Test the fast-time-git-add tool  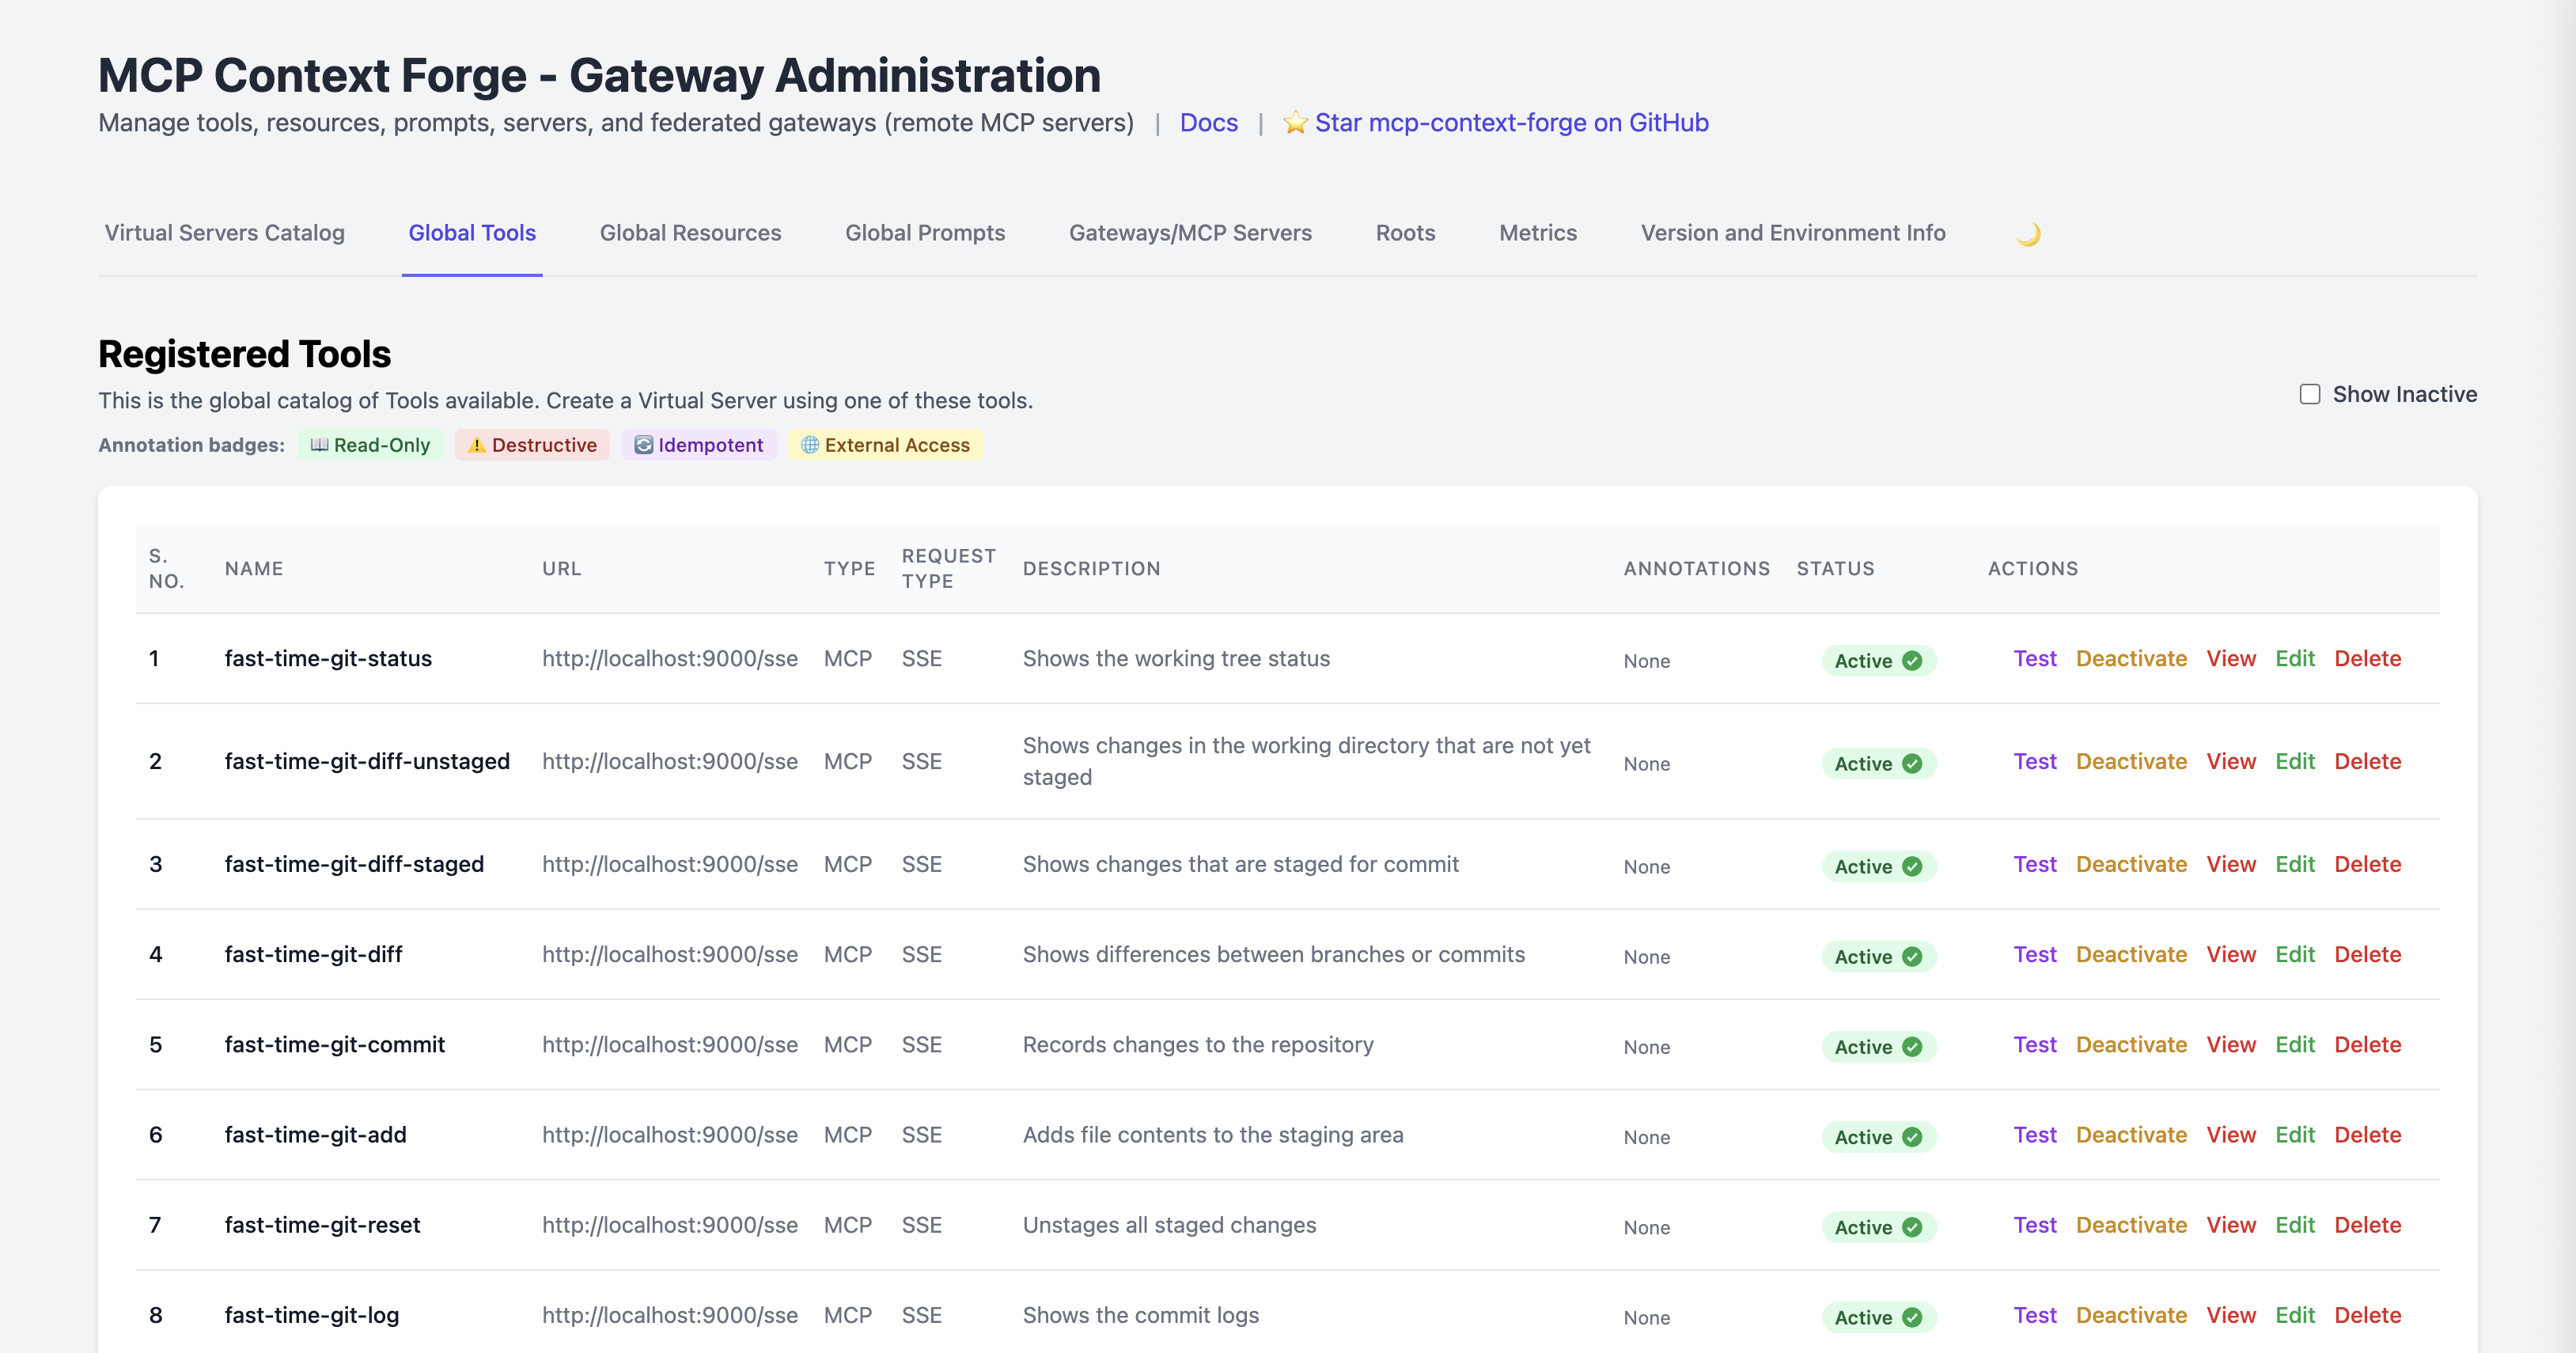(2035, 1134)
